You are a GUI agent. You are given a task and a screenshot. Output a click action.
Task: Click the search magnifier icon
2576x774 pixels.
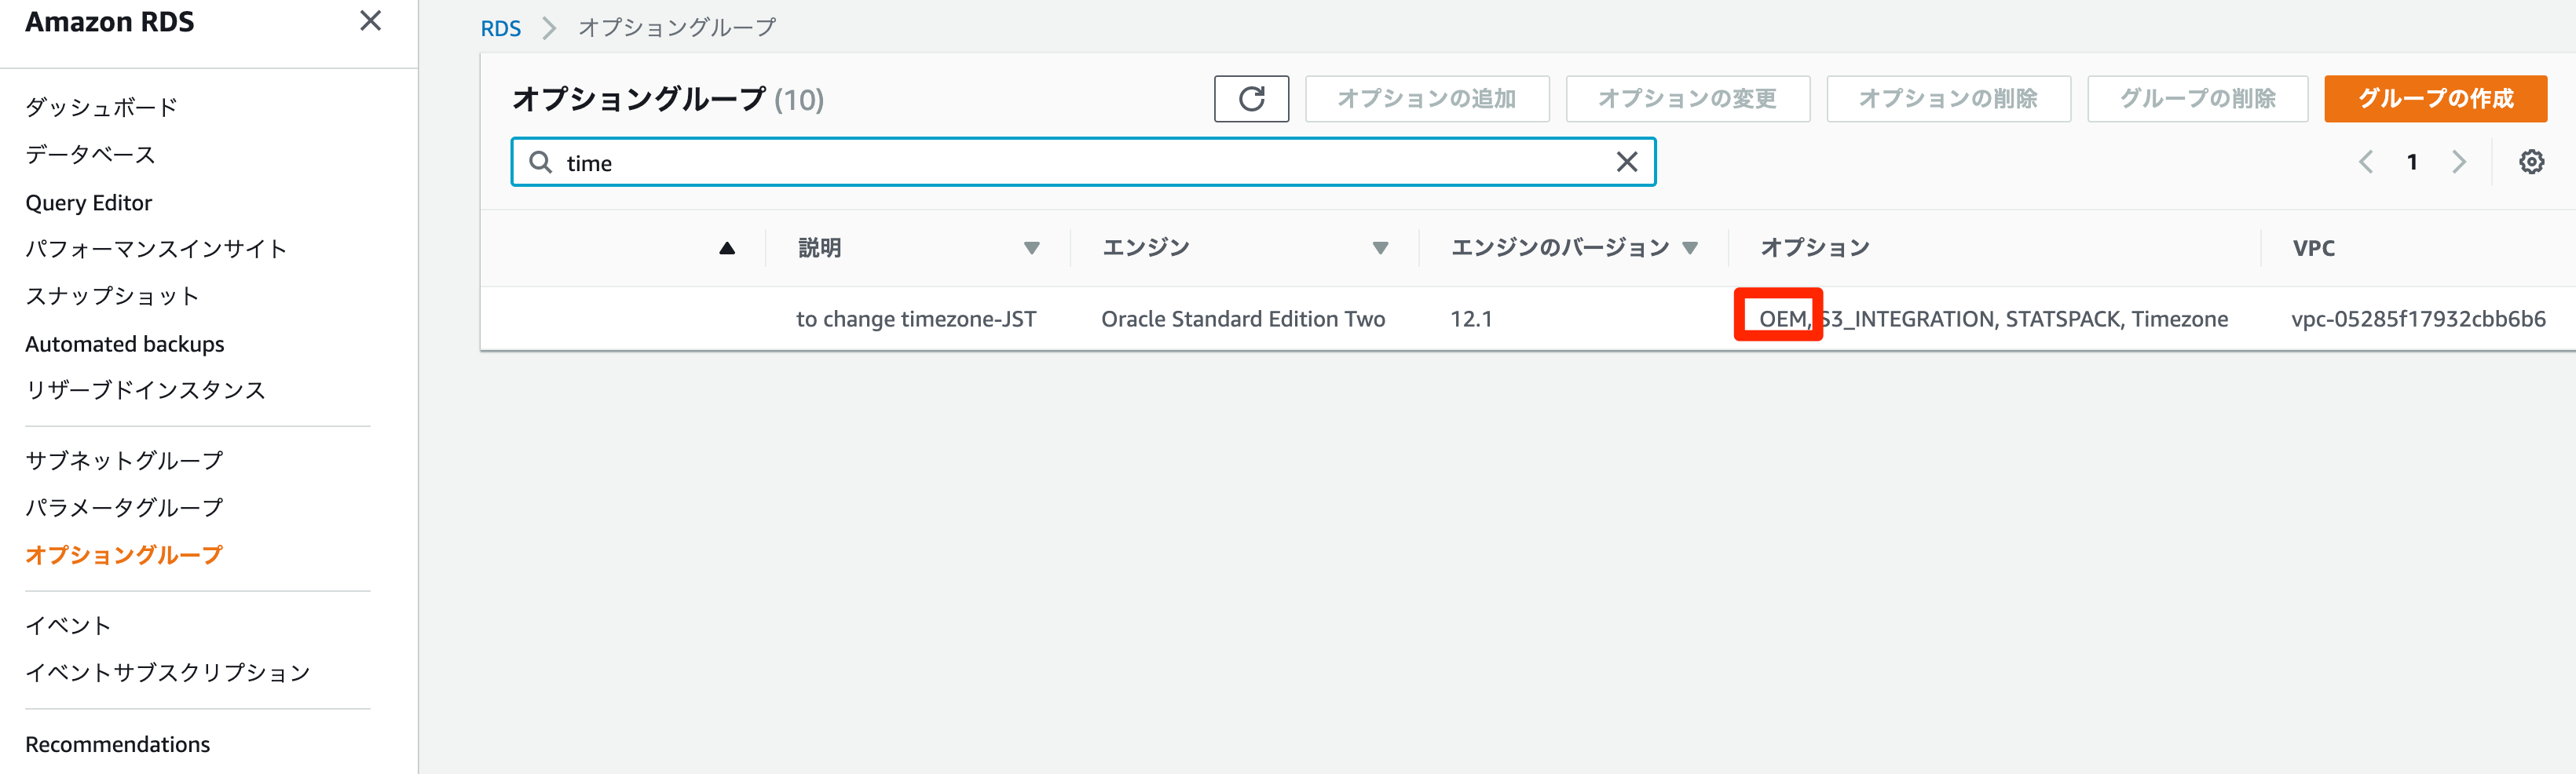click(540, 162)
